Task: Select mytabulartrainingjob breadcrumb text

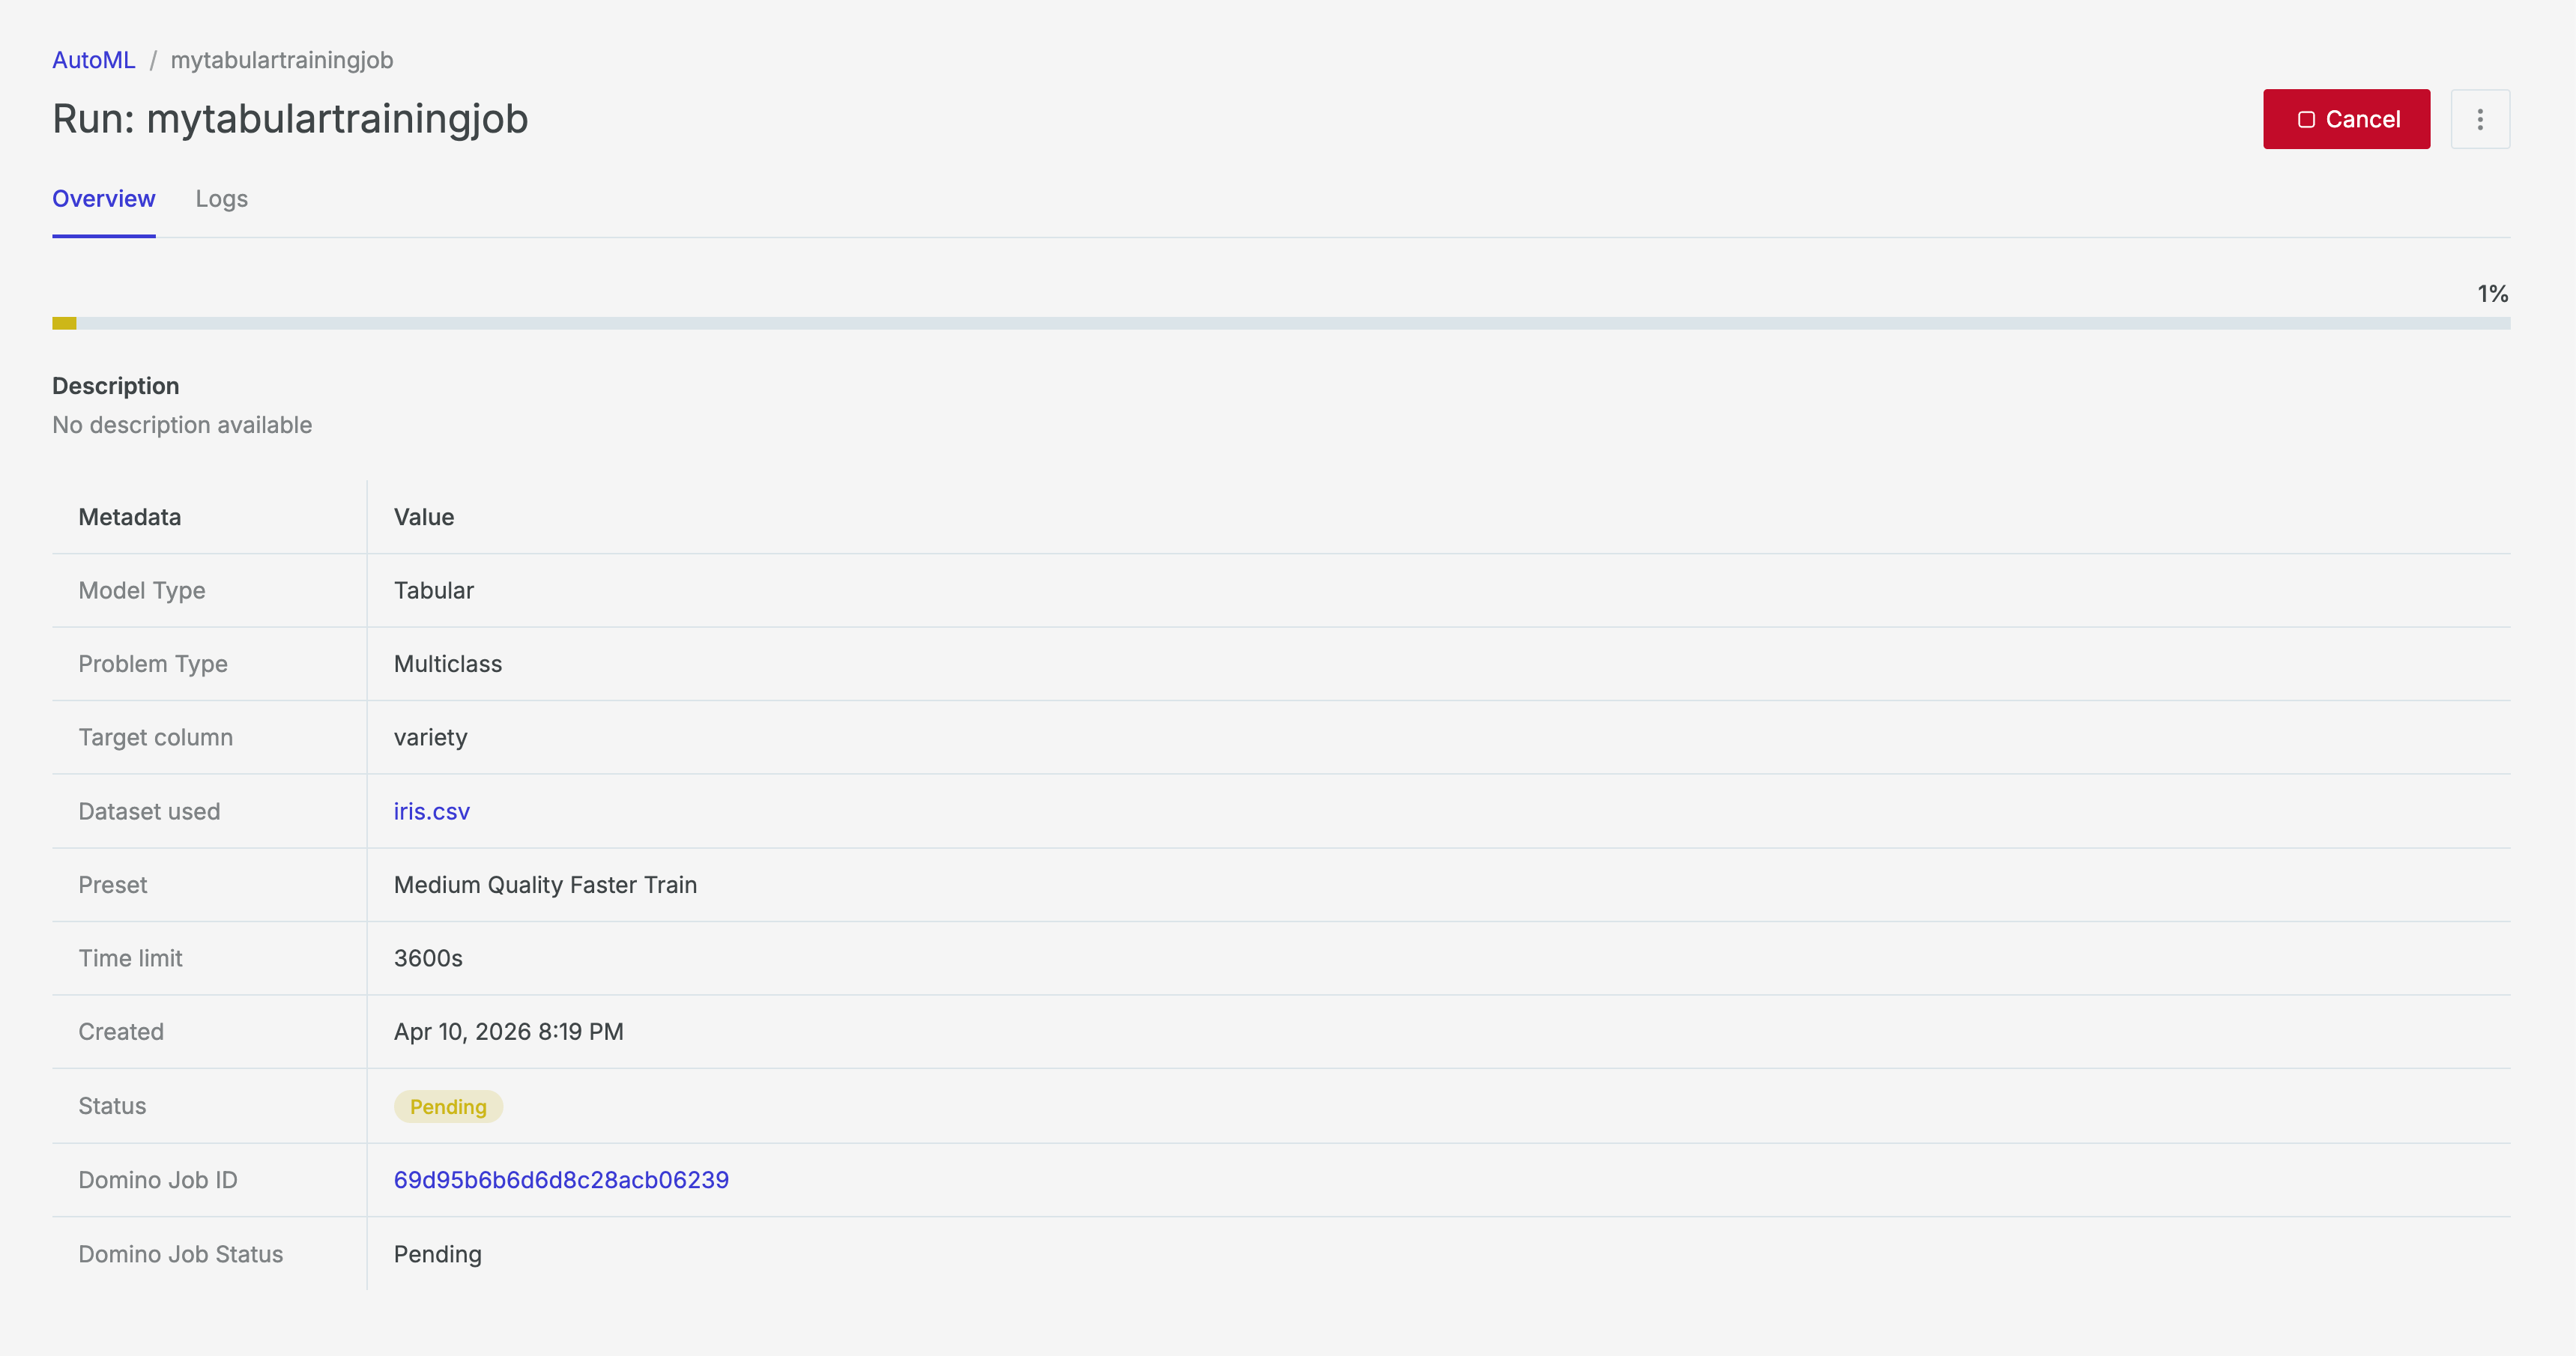Action: (x=282, y=60)
